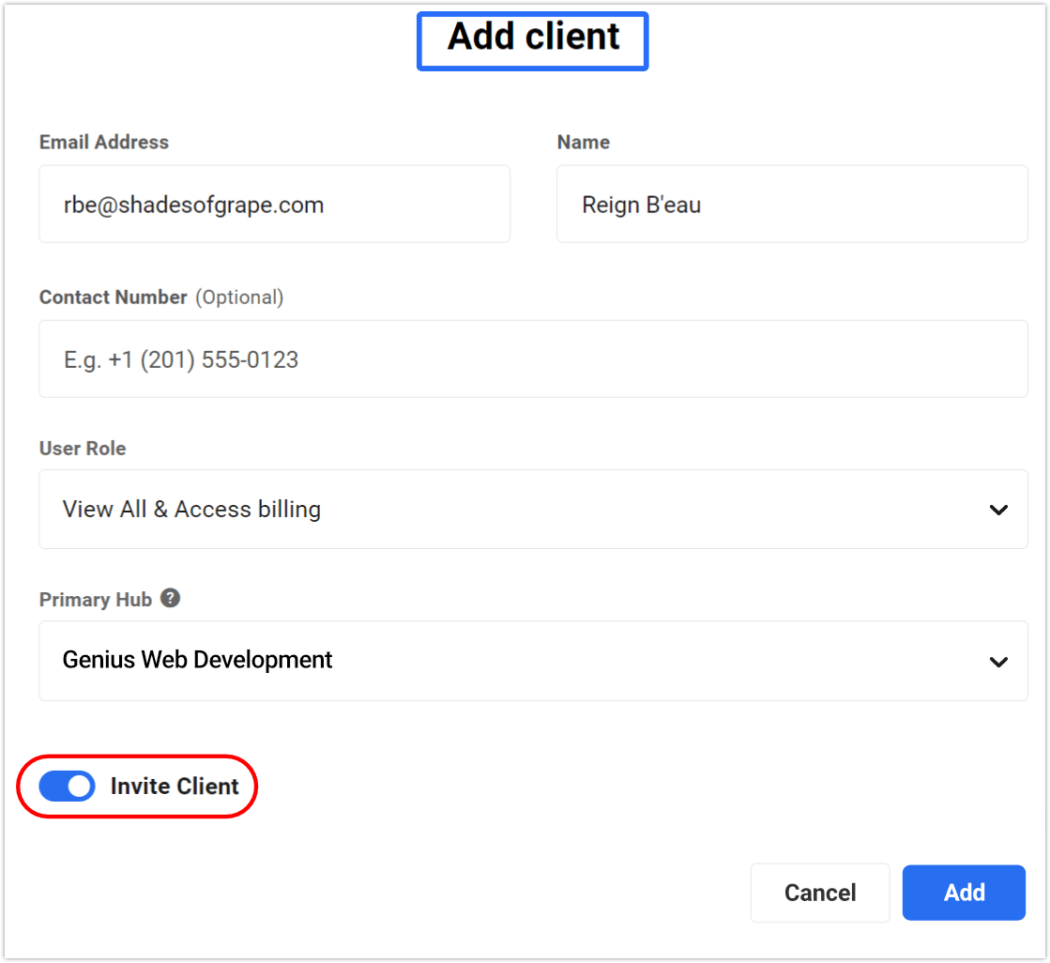Click the Add button

(x=964, y=893)
